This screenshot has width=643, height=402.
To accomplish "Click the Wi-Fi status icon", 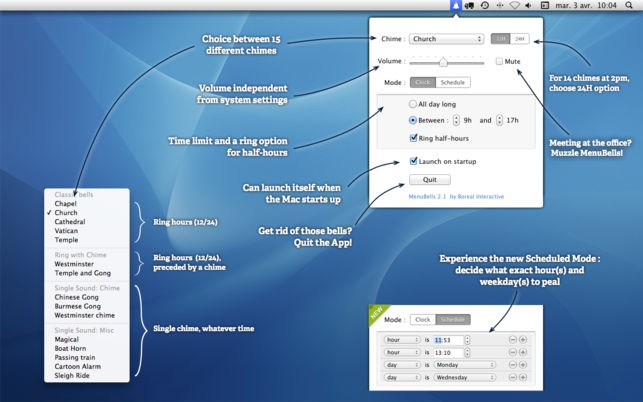I will tap(514, 6).
